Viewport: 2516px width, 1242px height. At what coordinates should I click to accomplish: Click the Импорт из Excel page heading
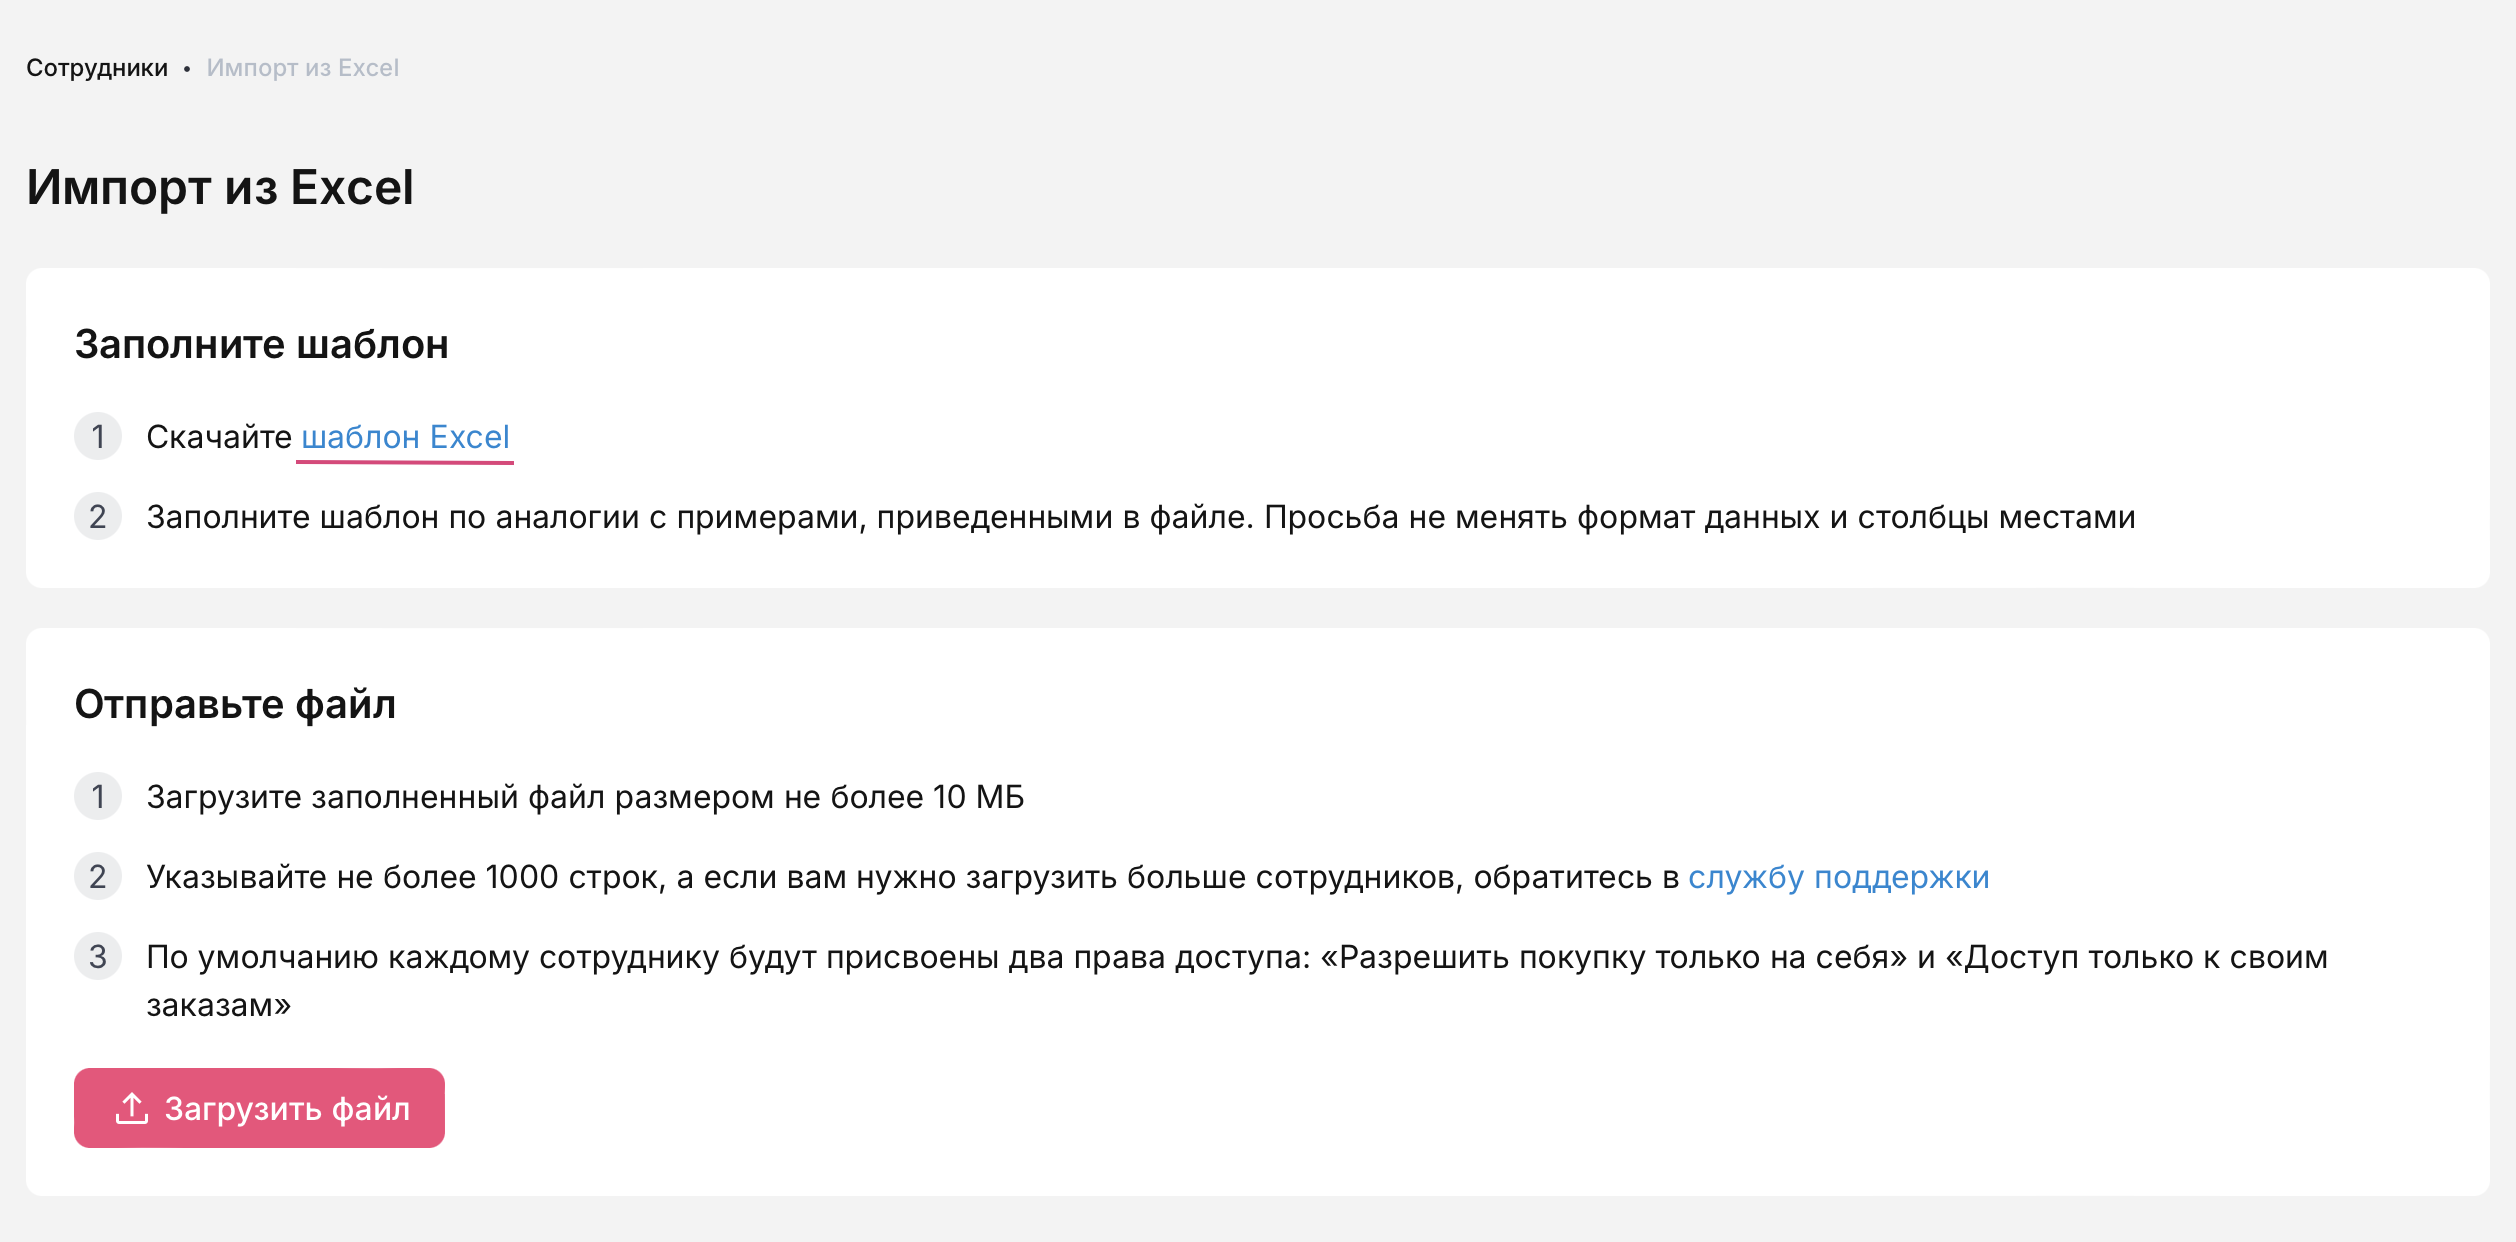(220, 187)
